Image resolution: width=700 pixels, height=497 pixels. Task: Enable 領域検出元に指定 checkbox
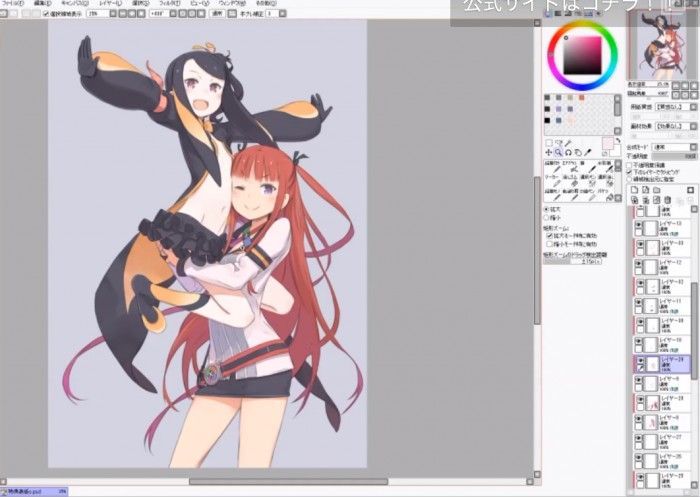click(629, 179)
